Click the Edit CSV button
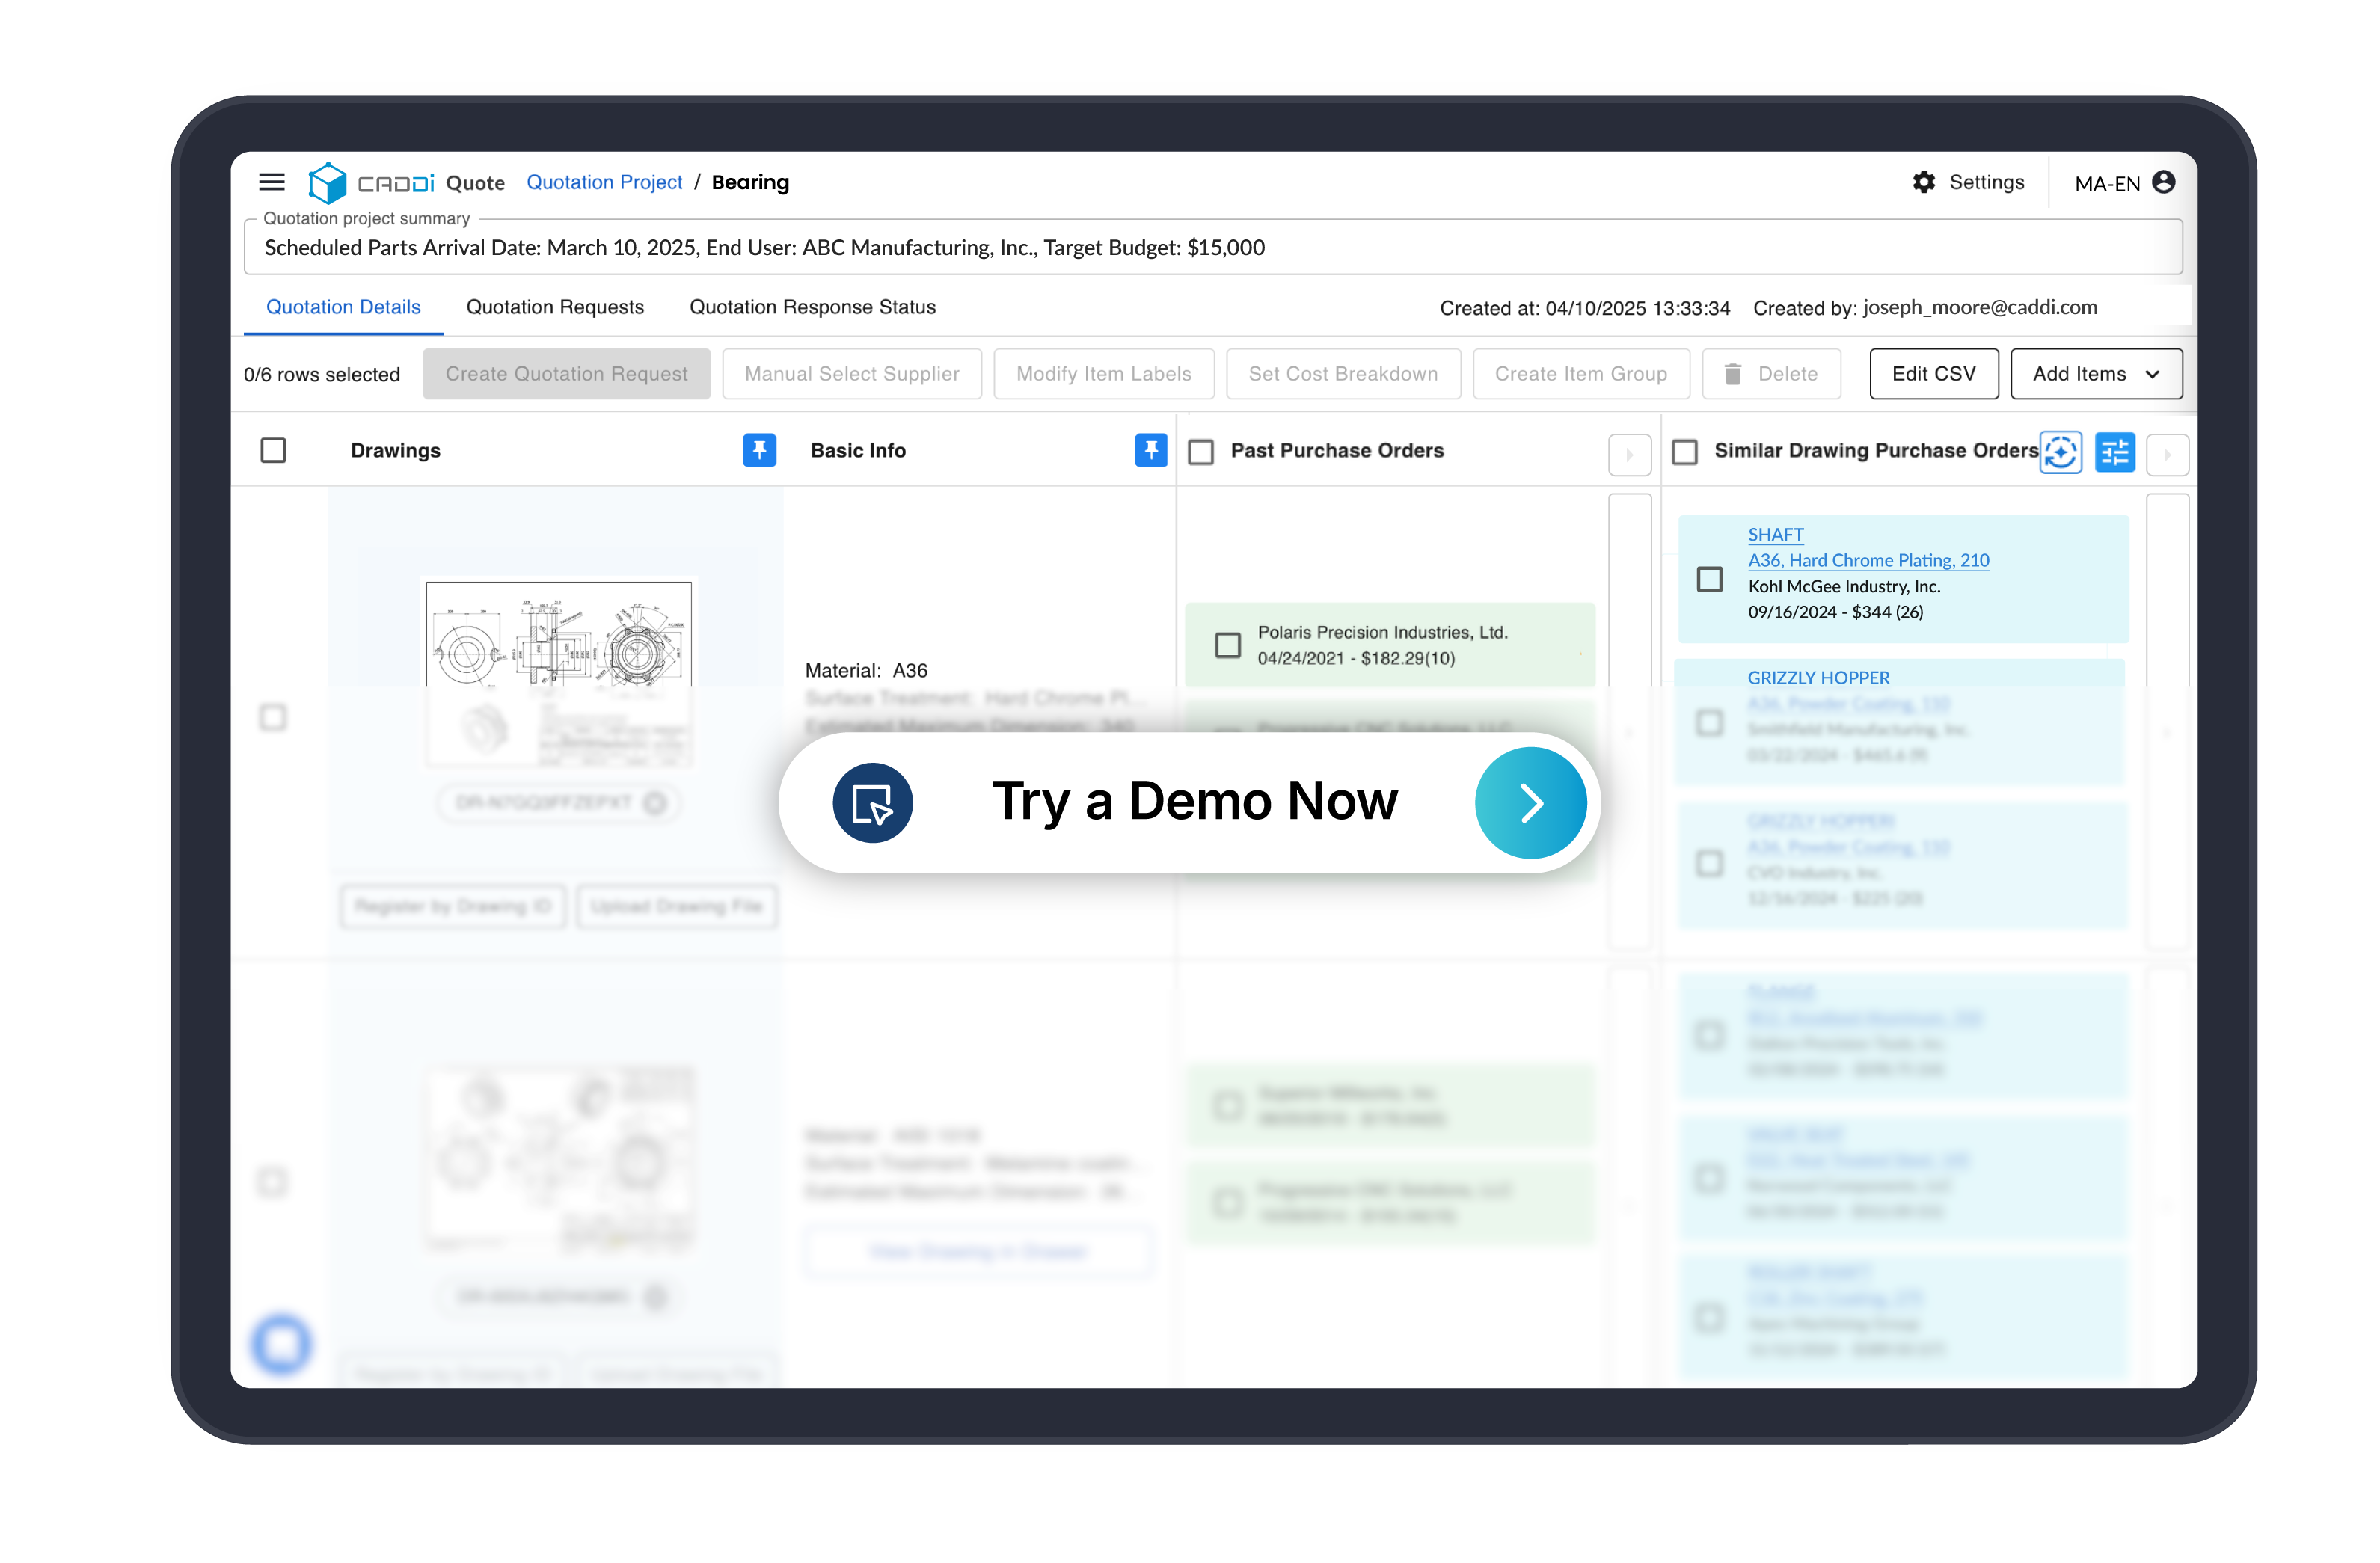This screenshot has height=1563, width=2380. pos(1934,374)
